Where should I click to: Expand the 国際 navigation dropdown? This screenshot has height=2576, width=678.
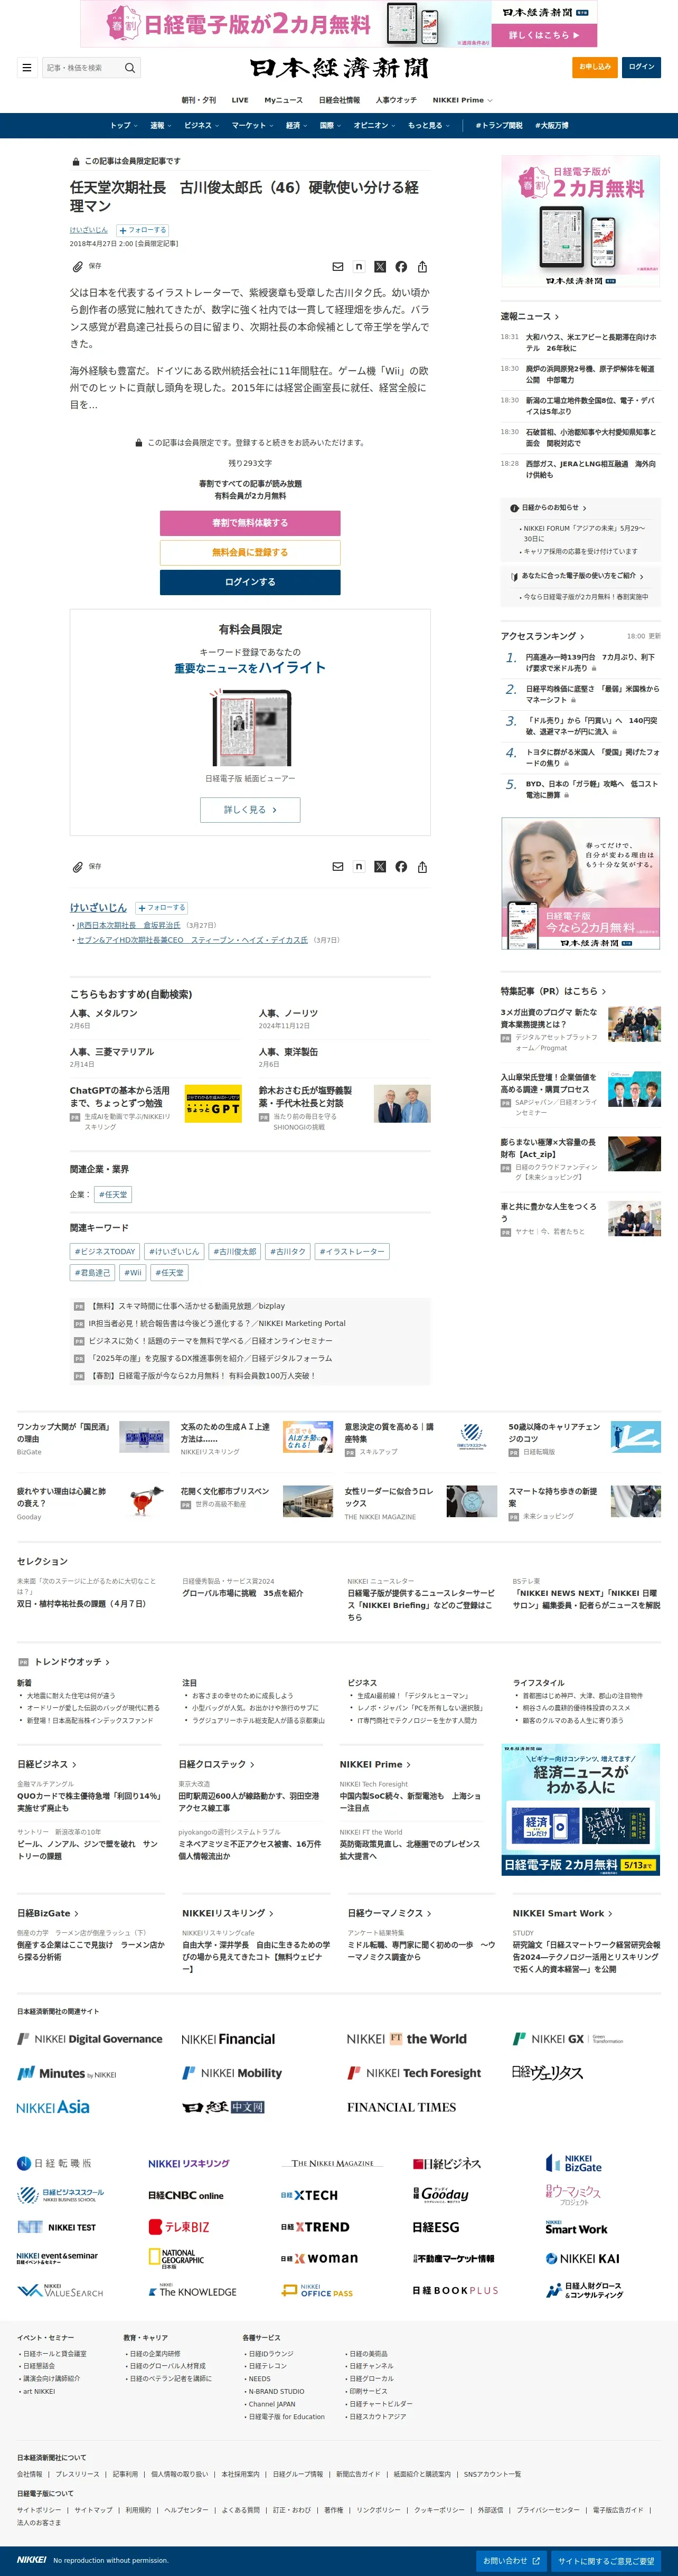[331, 126]
